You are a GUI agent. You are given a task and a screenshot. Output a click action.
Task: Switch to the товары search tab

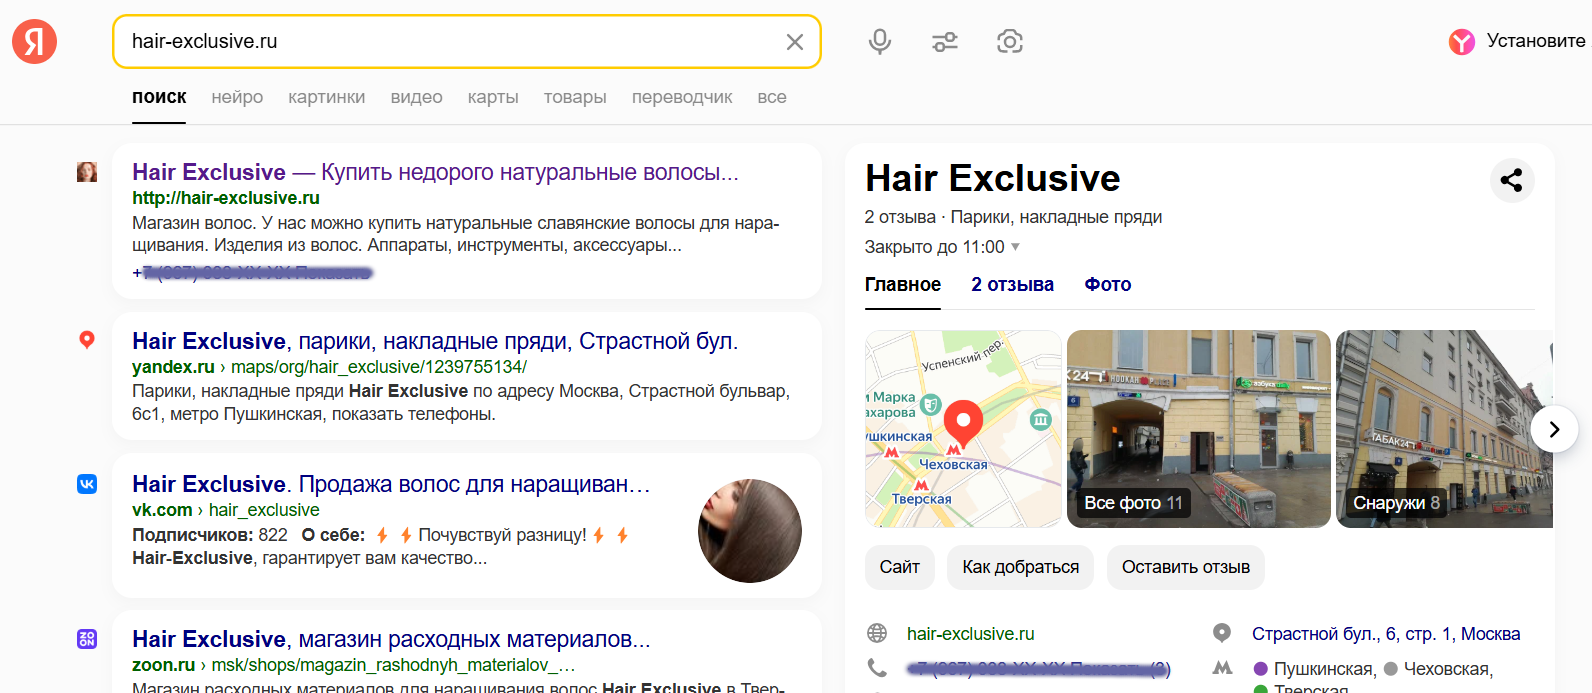pos(575,97)
